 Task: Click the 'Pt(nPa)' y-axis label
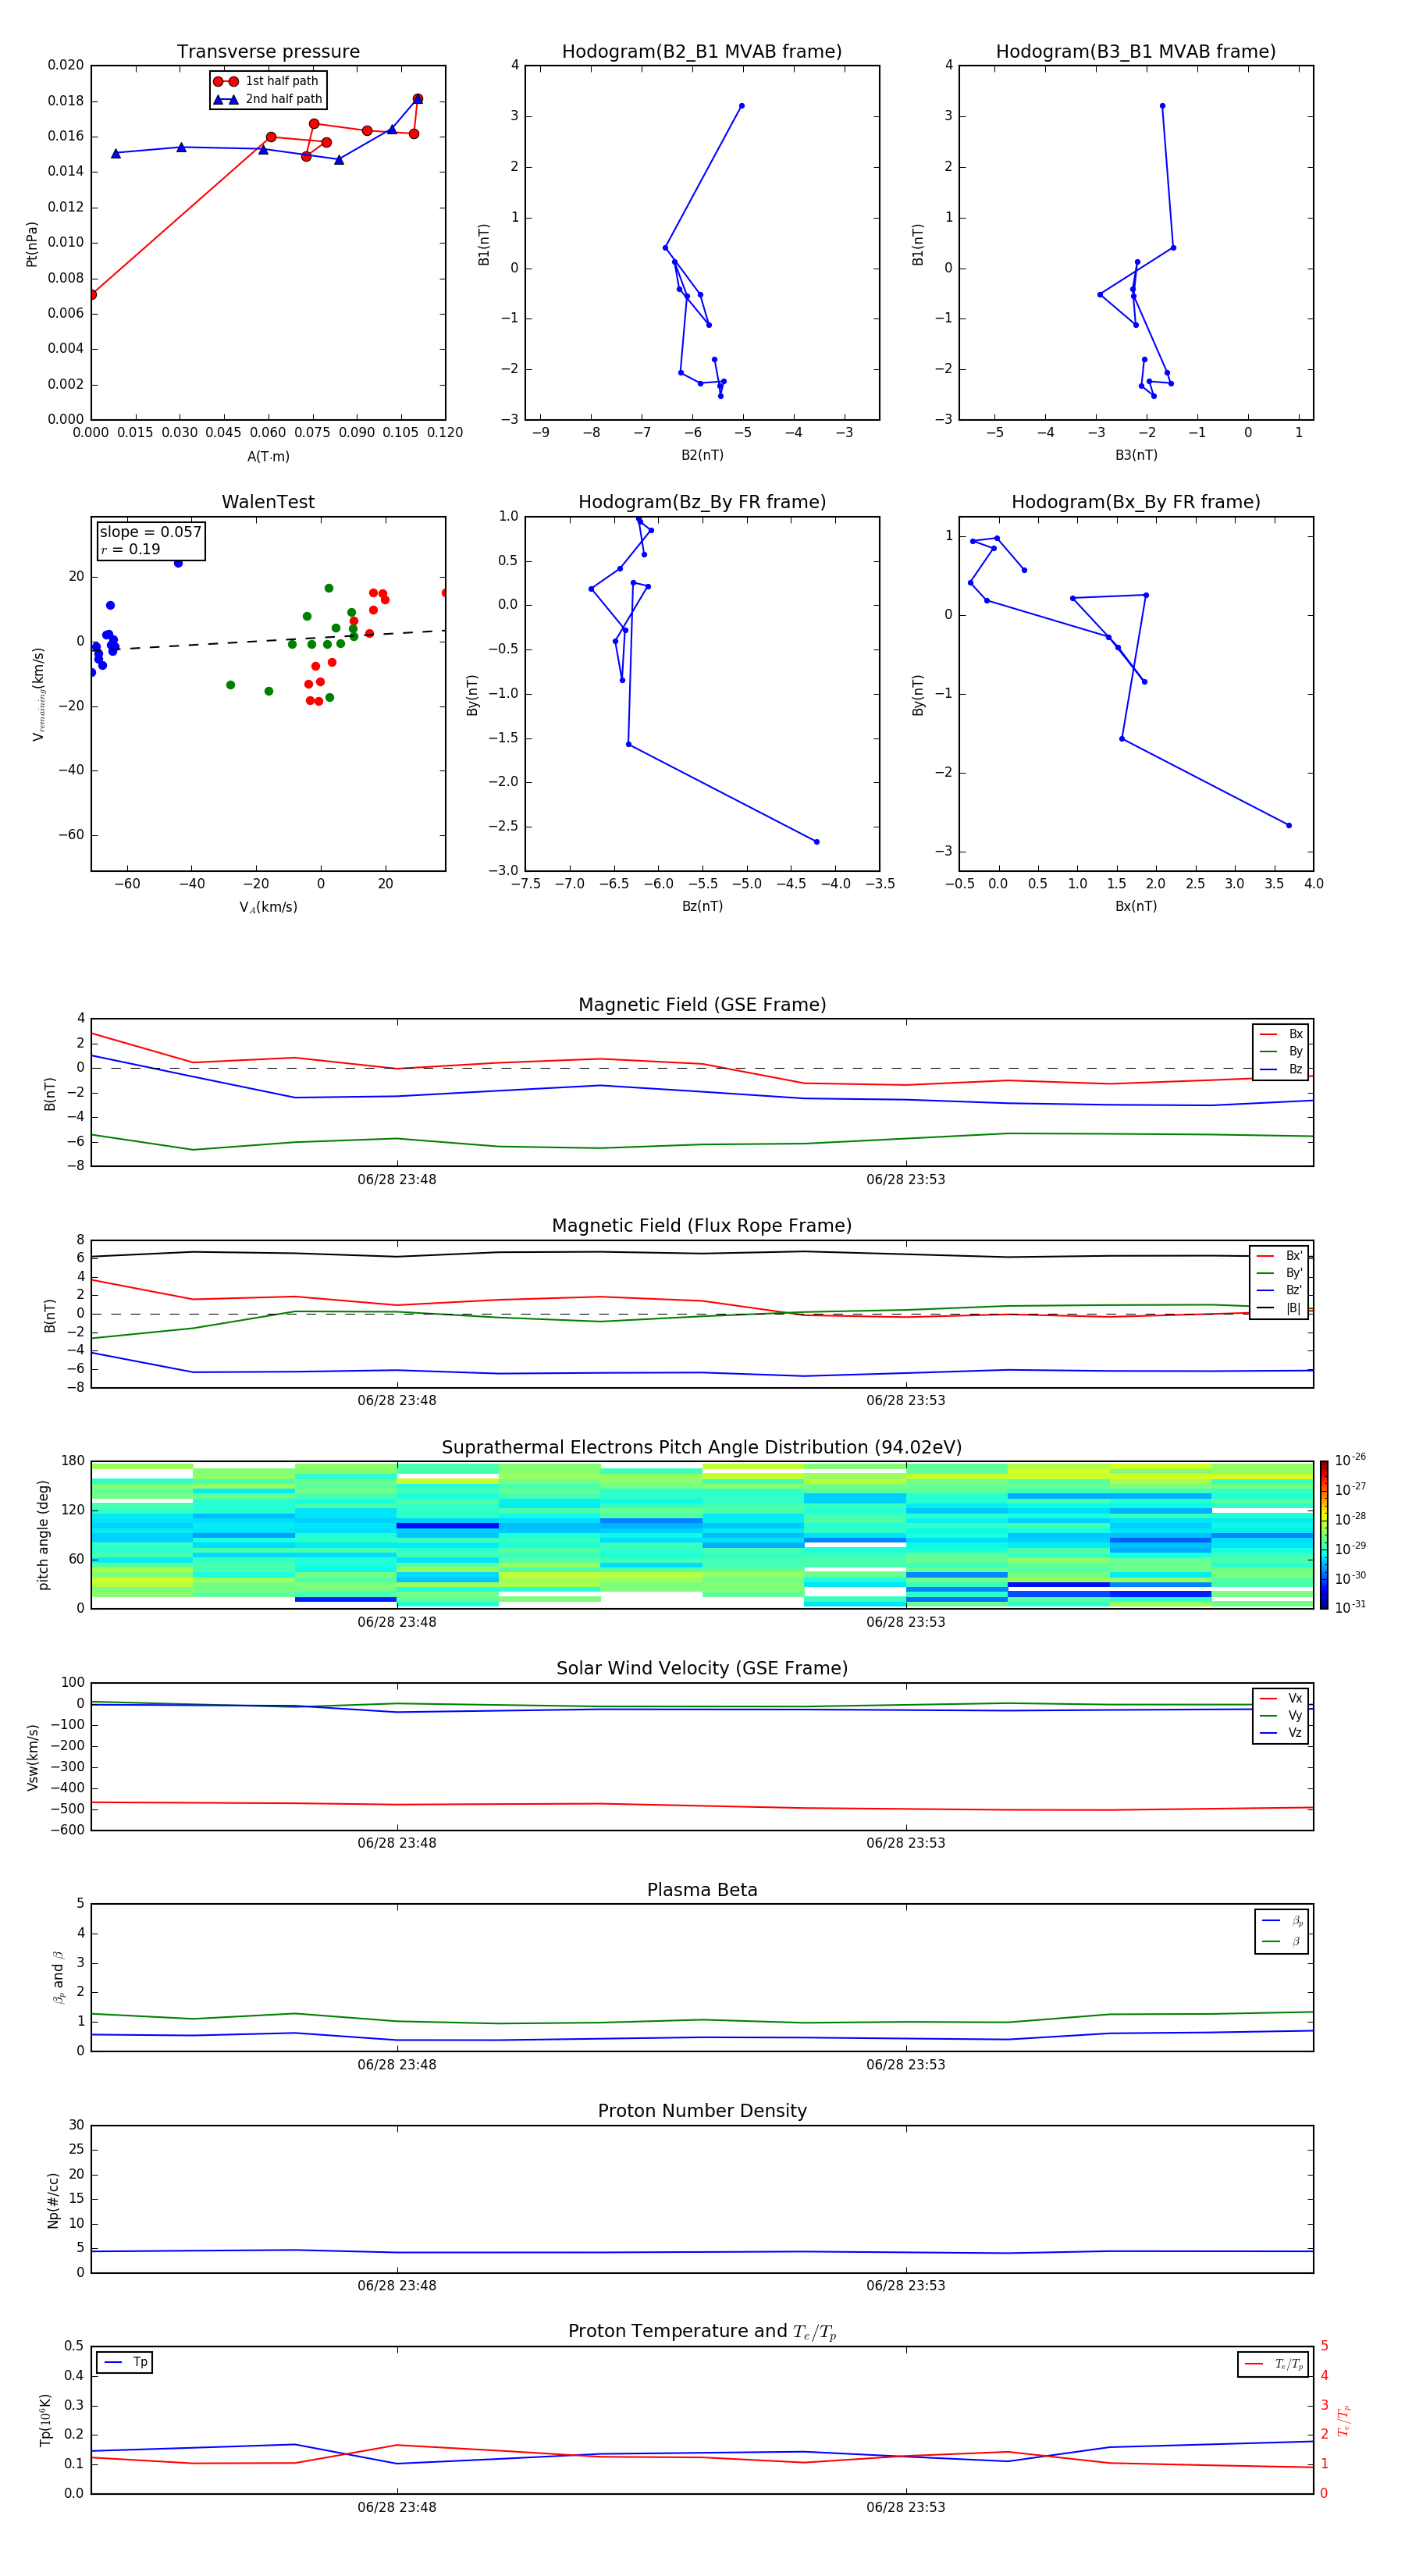[31, 243]
